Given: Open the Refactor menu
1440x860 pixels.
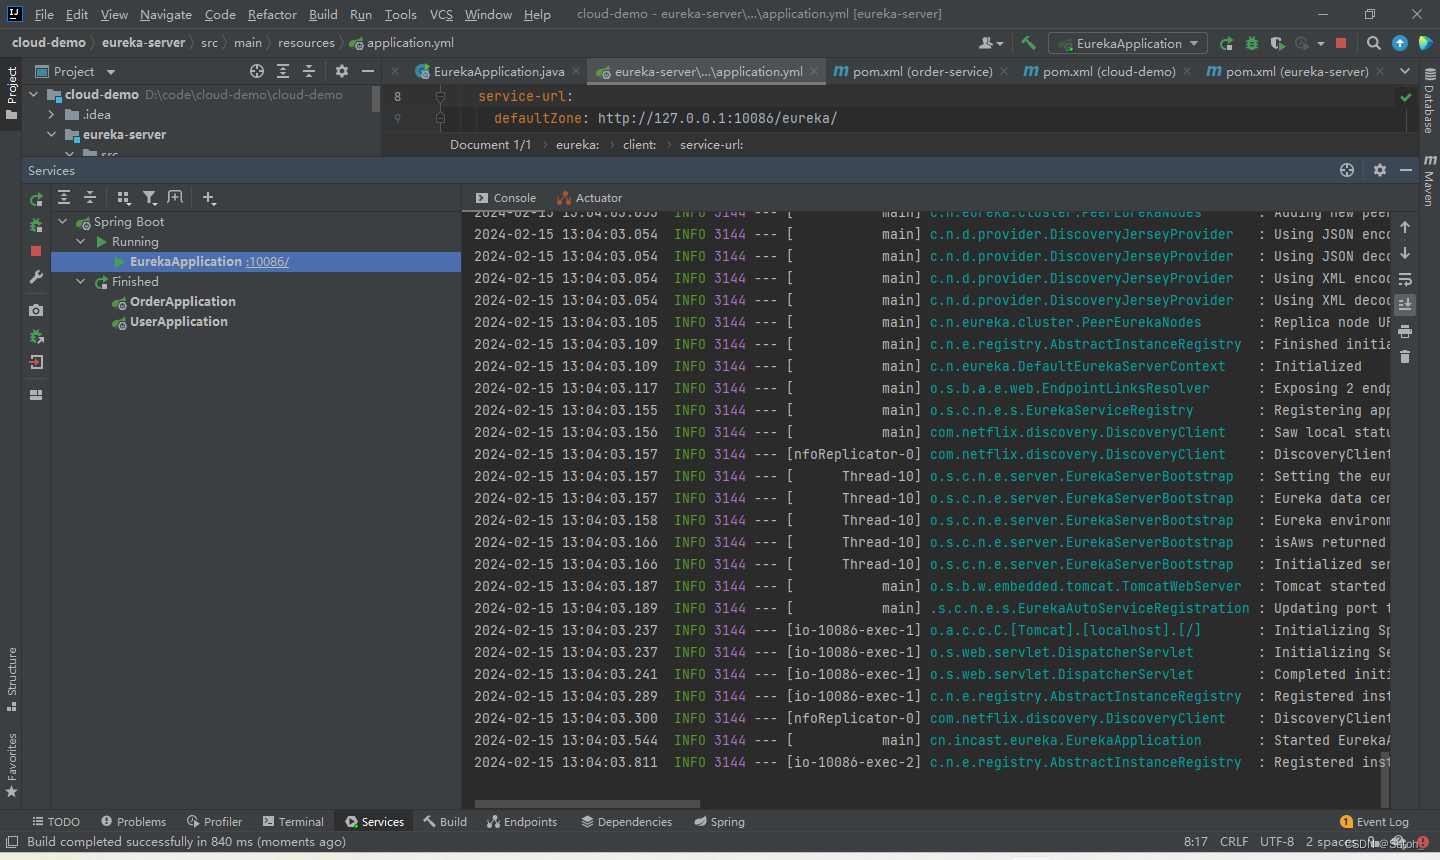Looking at the screenshot, I should click(272, 14).
